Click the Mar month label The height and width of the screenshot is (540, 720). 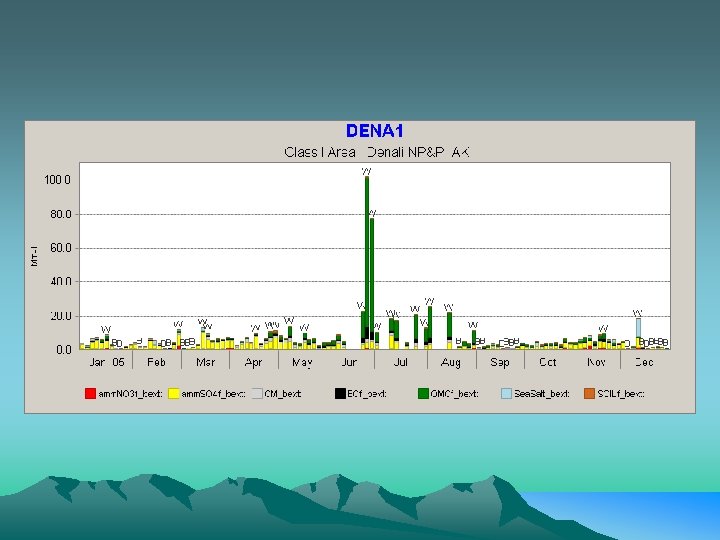(x=205, y=362)
